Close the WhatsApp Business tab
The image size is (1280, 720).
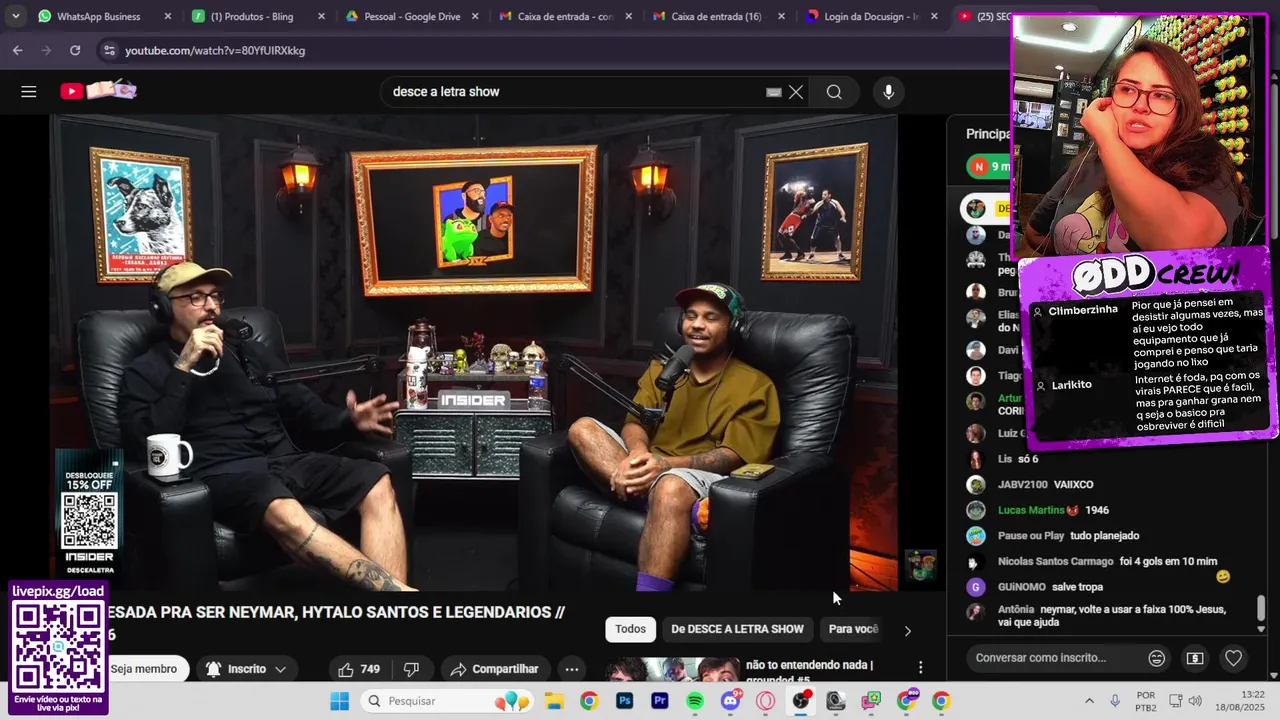pyautogui.click(x=167, y=17)
